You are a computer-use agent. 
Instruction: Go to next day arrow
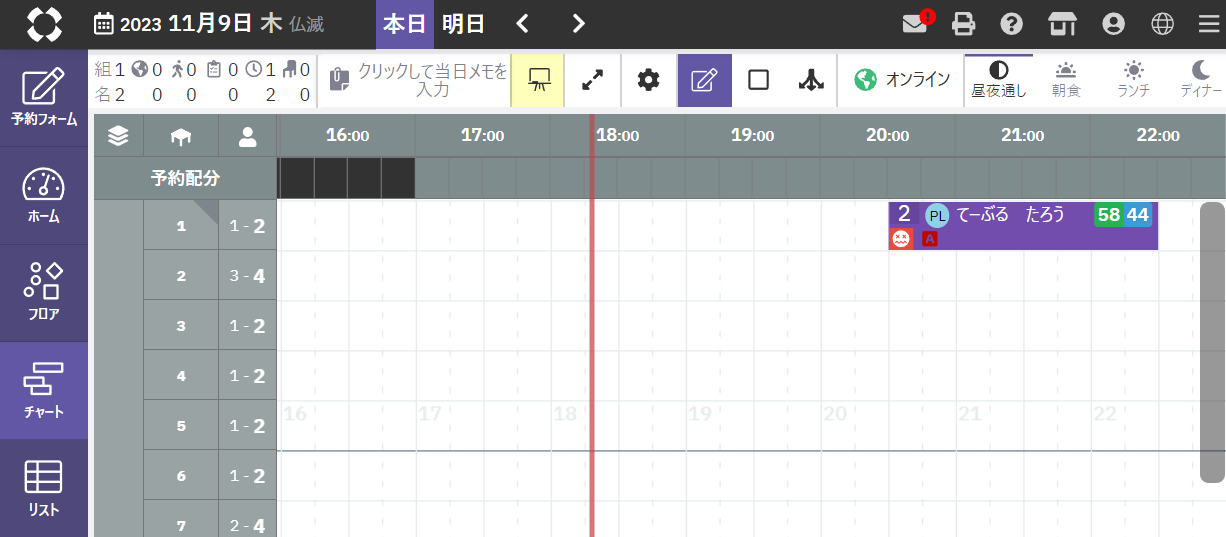[578, 24]
